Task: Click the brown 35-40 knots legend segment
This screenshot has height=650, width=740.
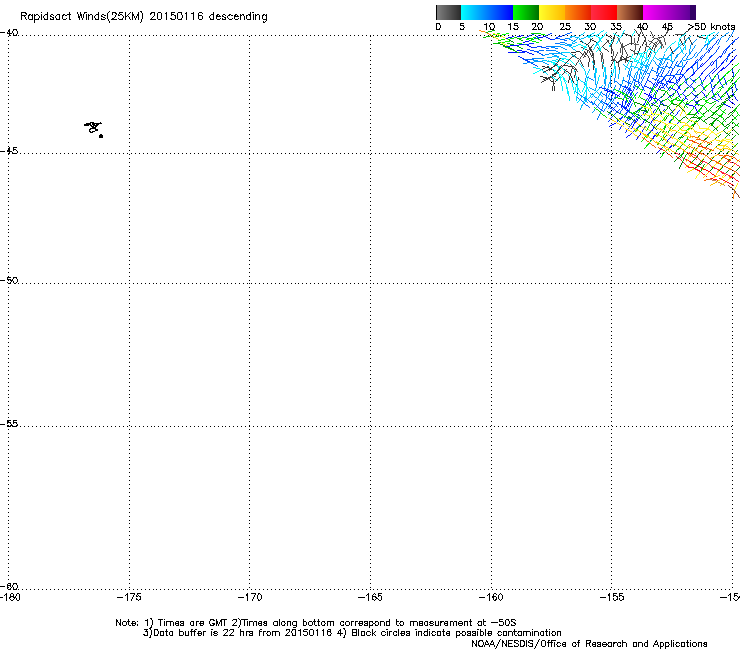Action: point(630,12)
